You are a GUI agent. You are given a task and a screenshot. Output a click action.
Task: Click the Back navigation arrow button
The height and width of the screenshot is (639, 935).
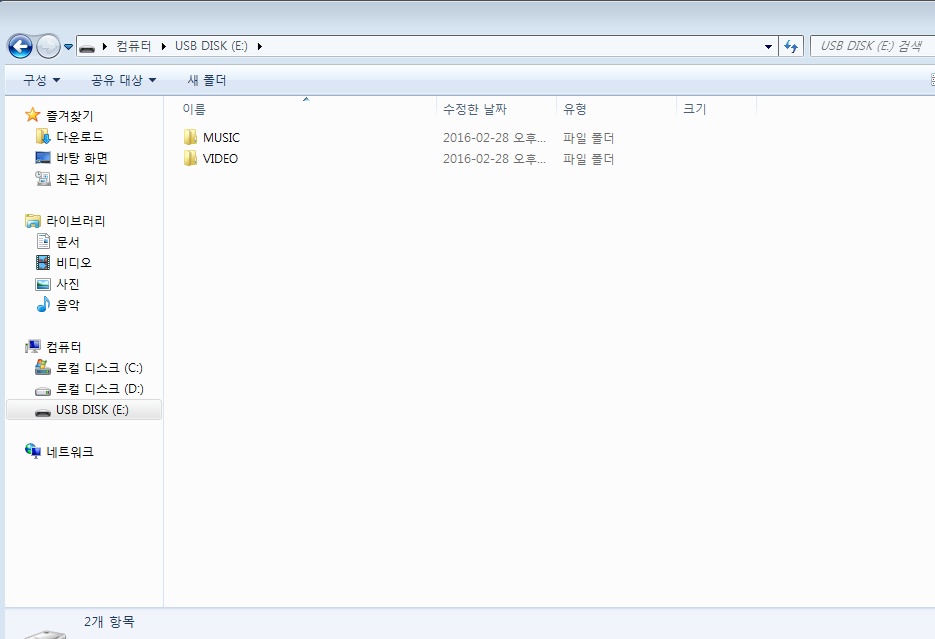(x=19, y=46)
